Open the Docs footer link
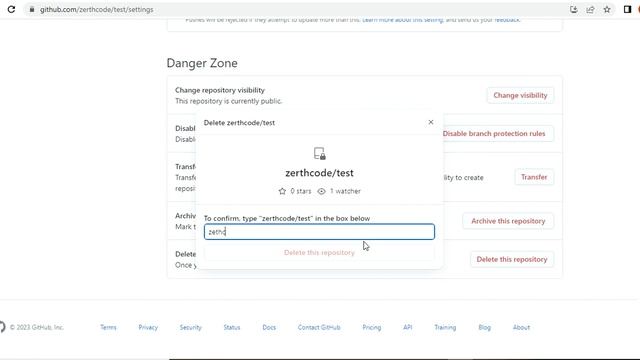Screen dimensions: 640x360 click(269, 327)
